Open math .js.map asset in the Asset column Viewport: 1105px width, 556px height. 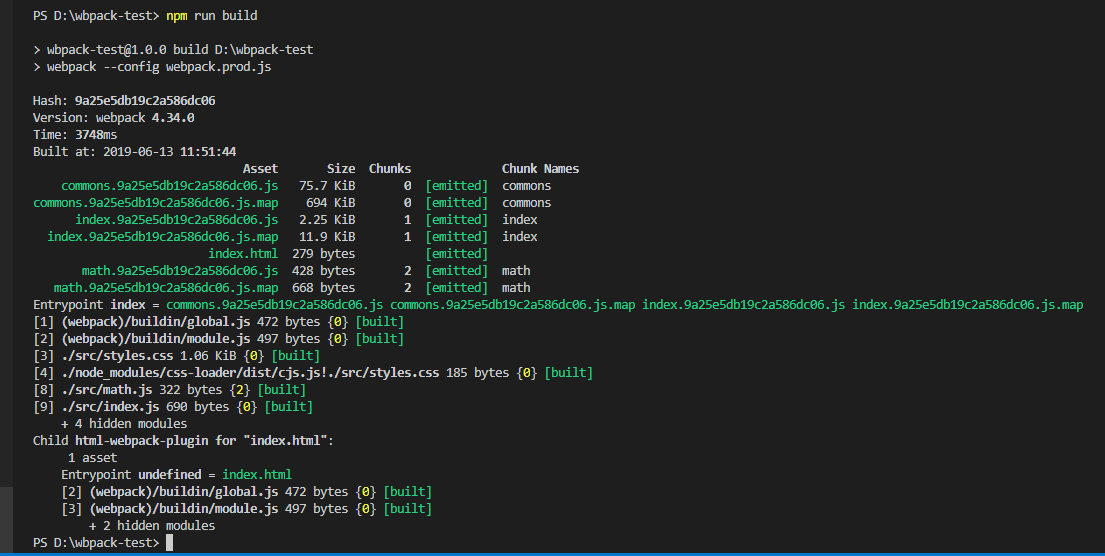pos(166,288)
